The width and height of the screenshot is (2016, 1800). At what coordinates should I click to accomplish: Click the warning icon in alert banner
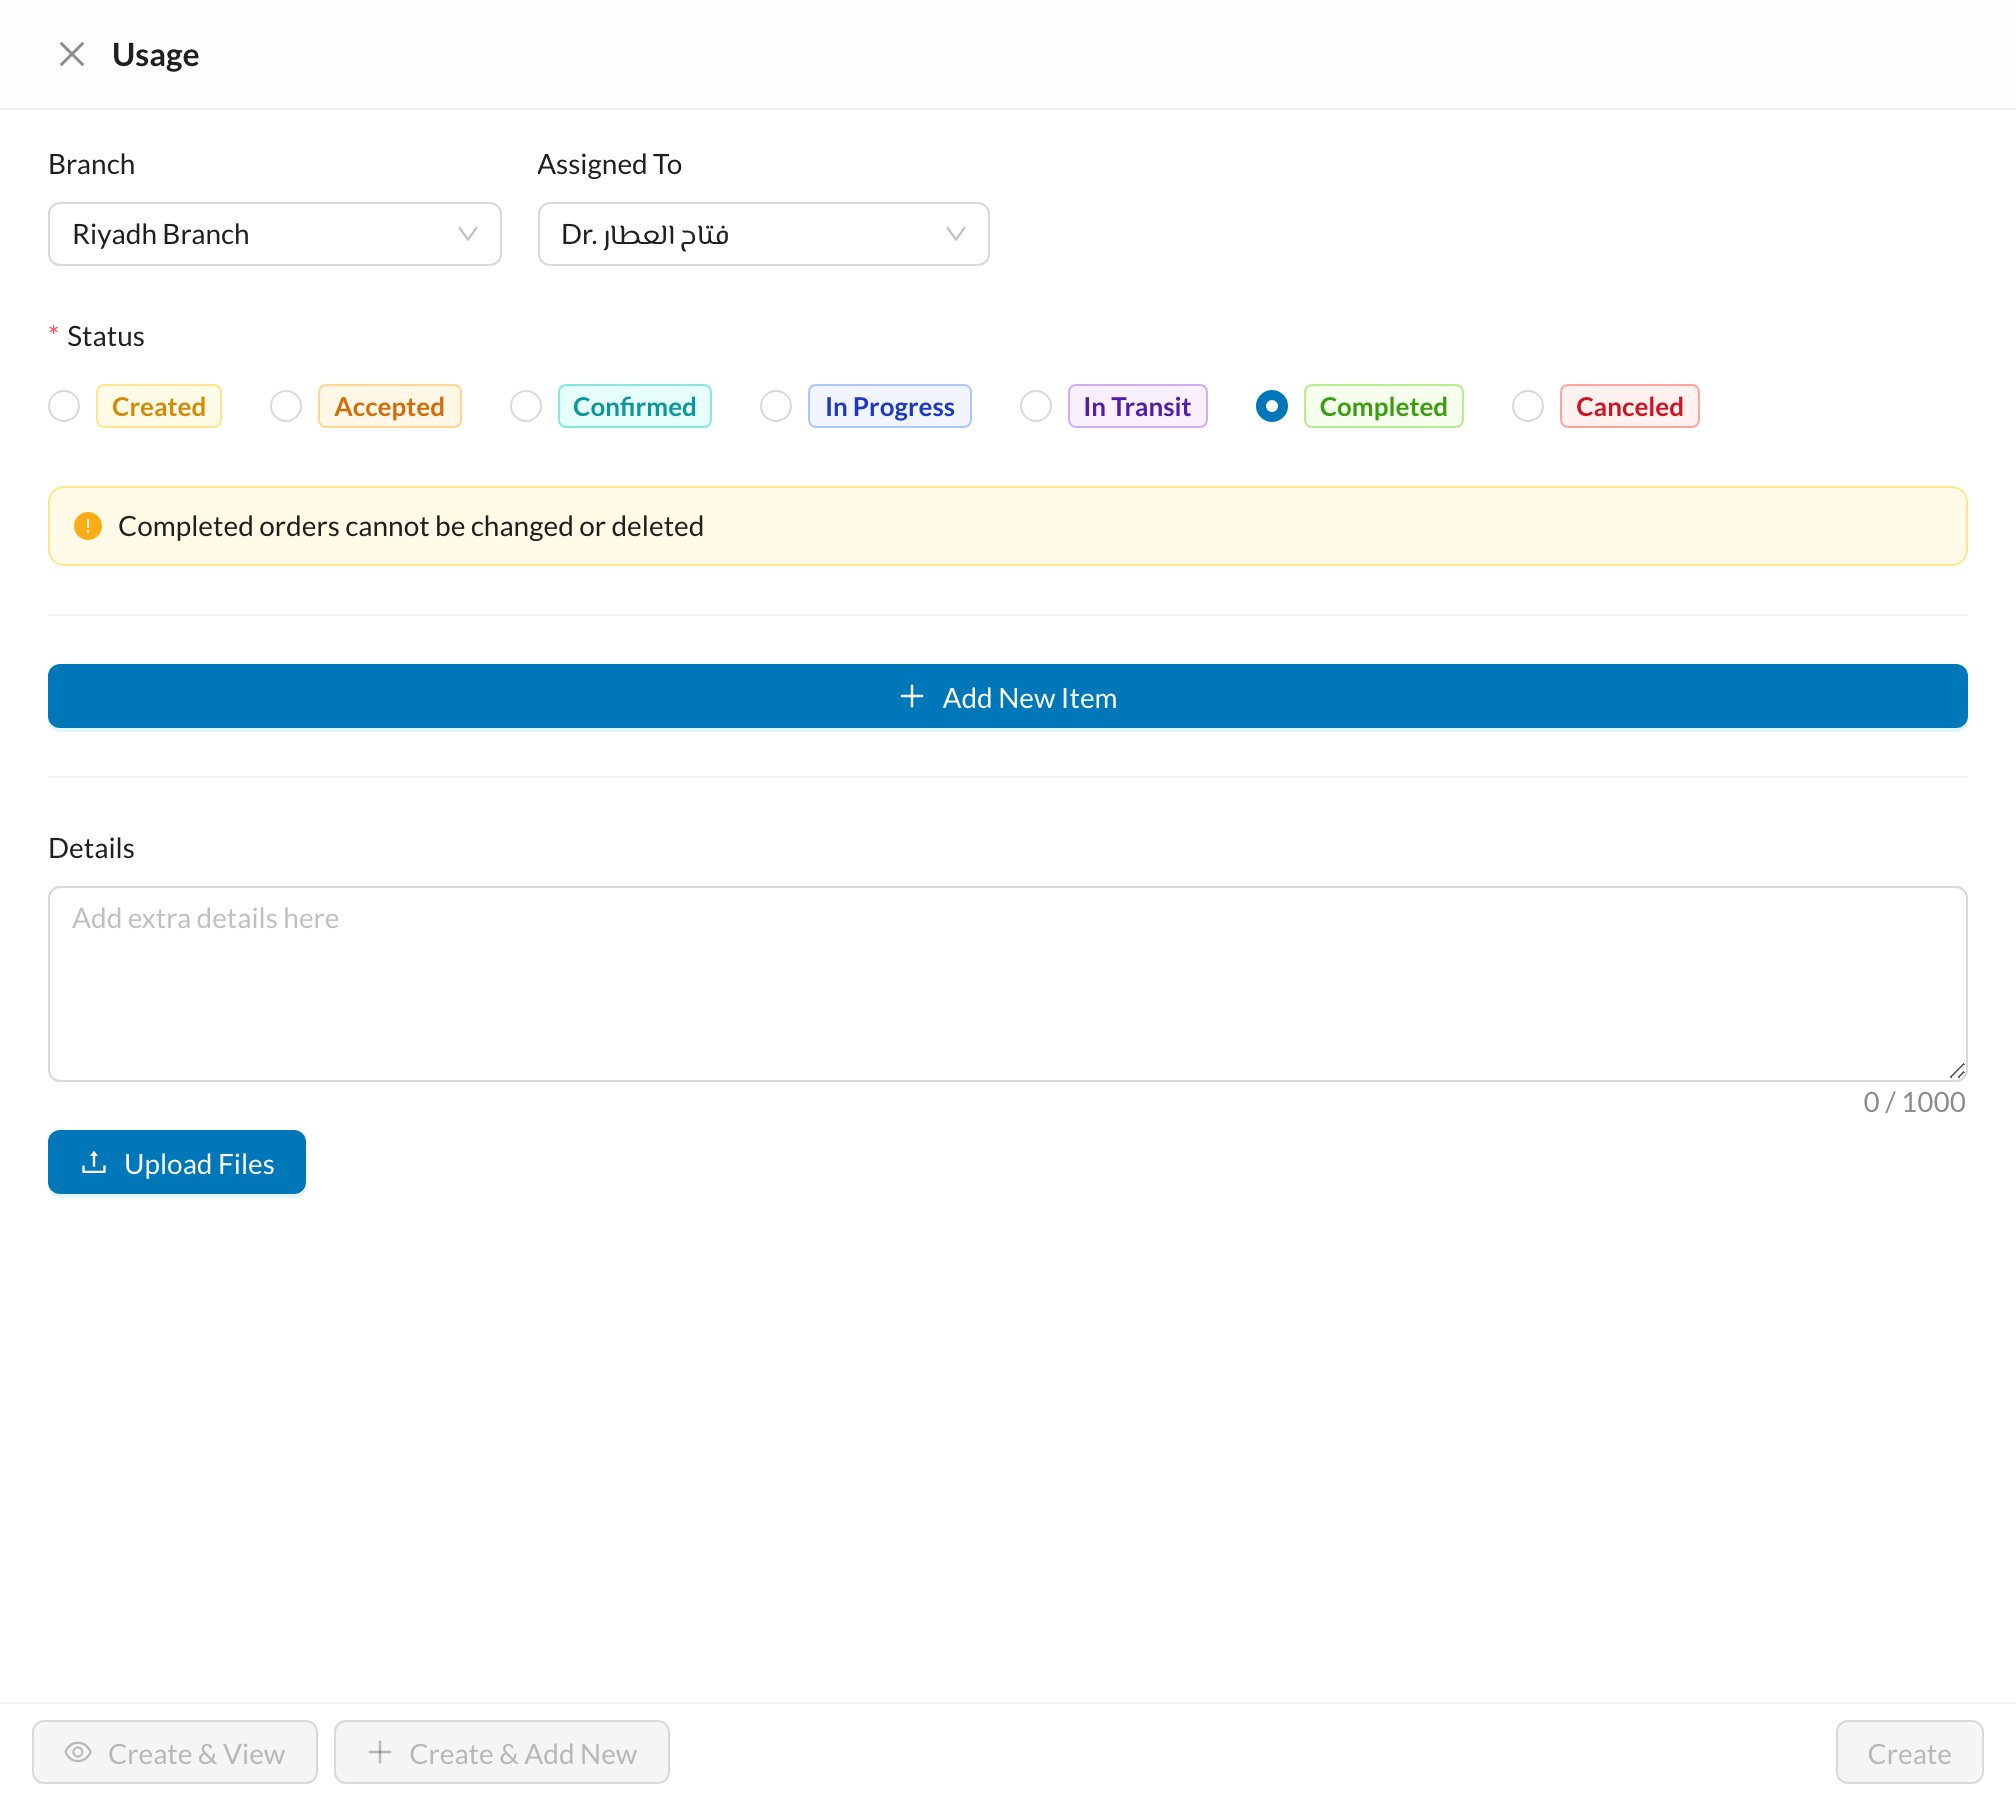pos(88,526)
